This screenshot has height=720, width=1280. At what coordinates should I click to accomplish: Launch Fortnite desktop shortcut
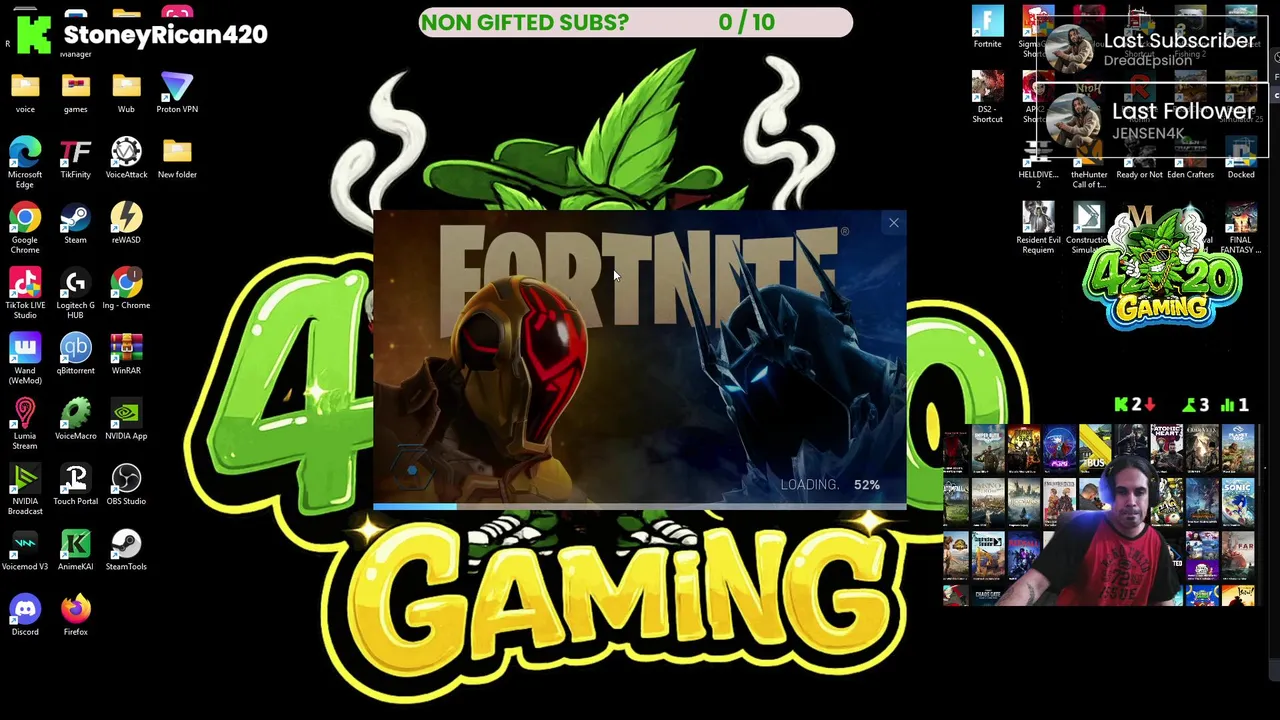point(987,27)
